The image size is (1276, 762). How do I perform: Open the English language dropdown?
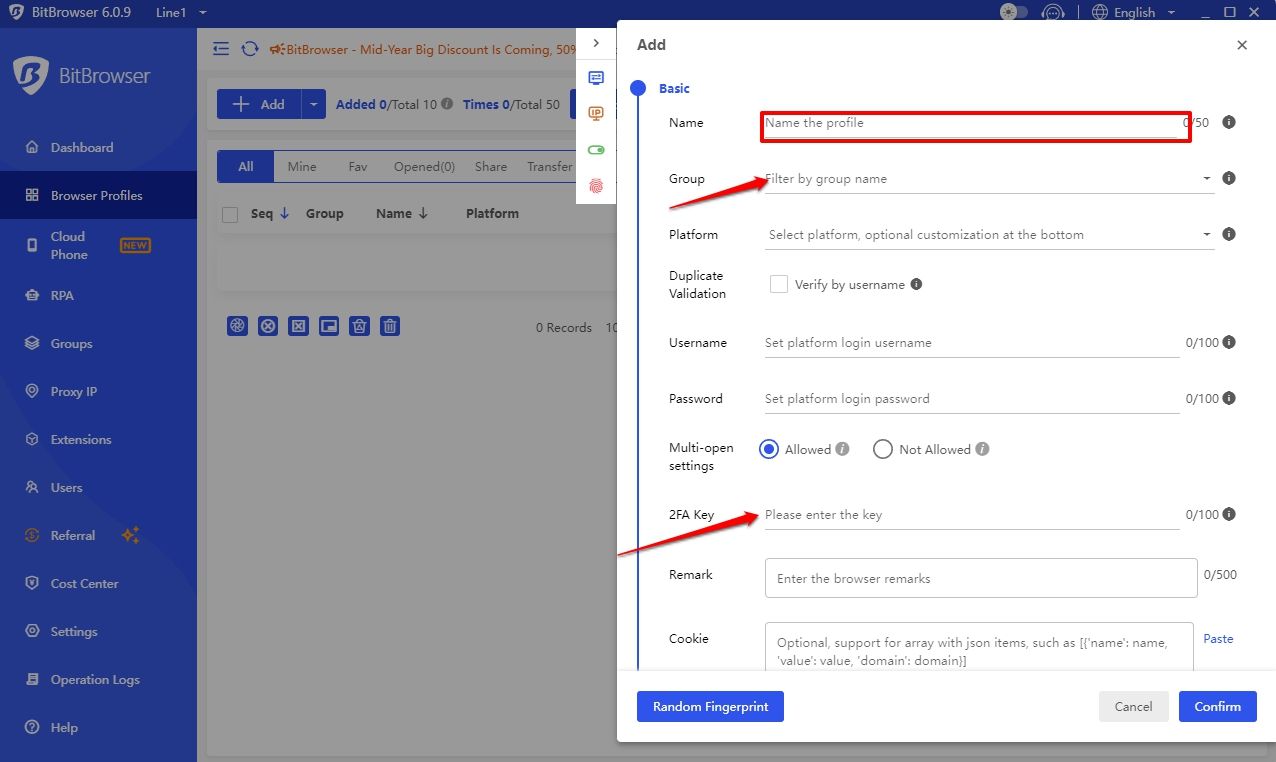coord(1134,13)
